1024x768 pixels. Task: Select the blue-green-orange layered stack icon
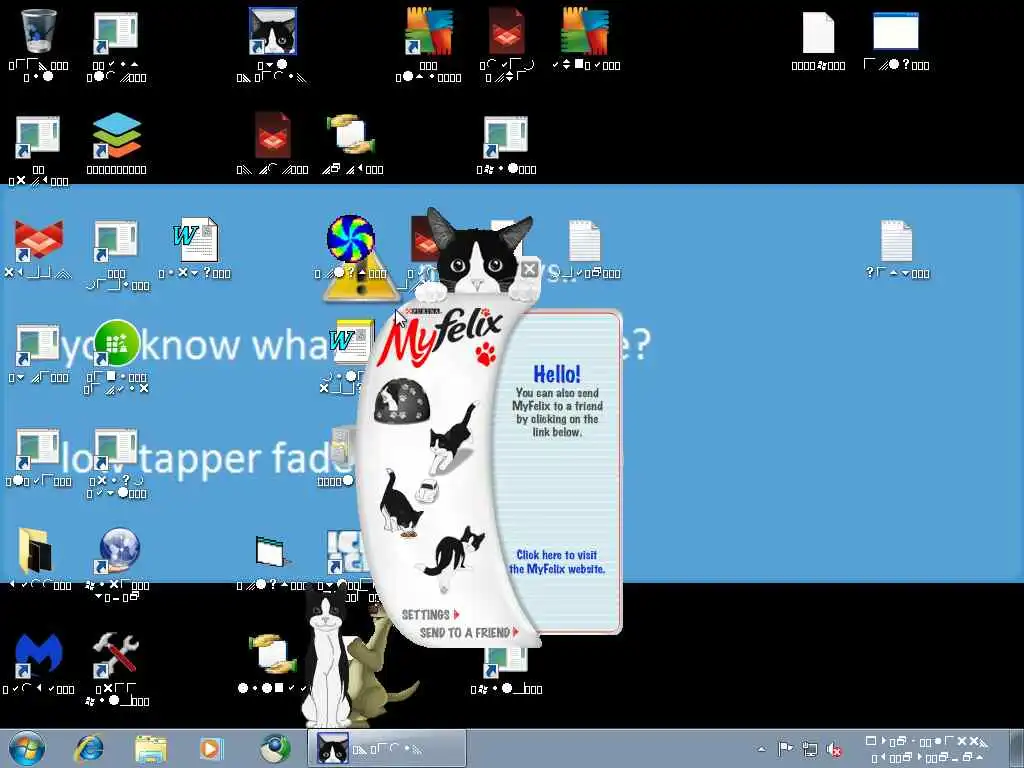(116, 135)
